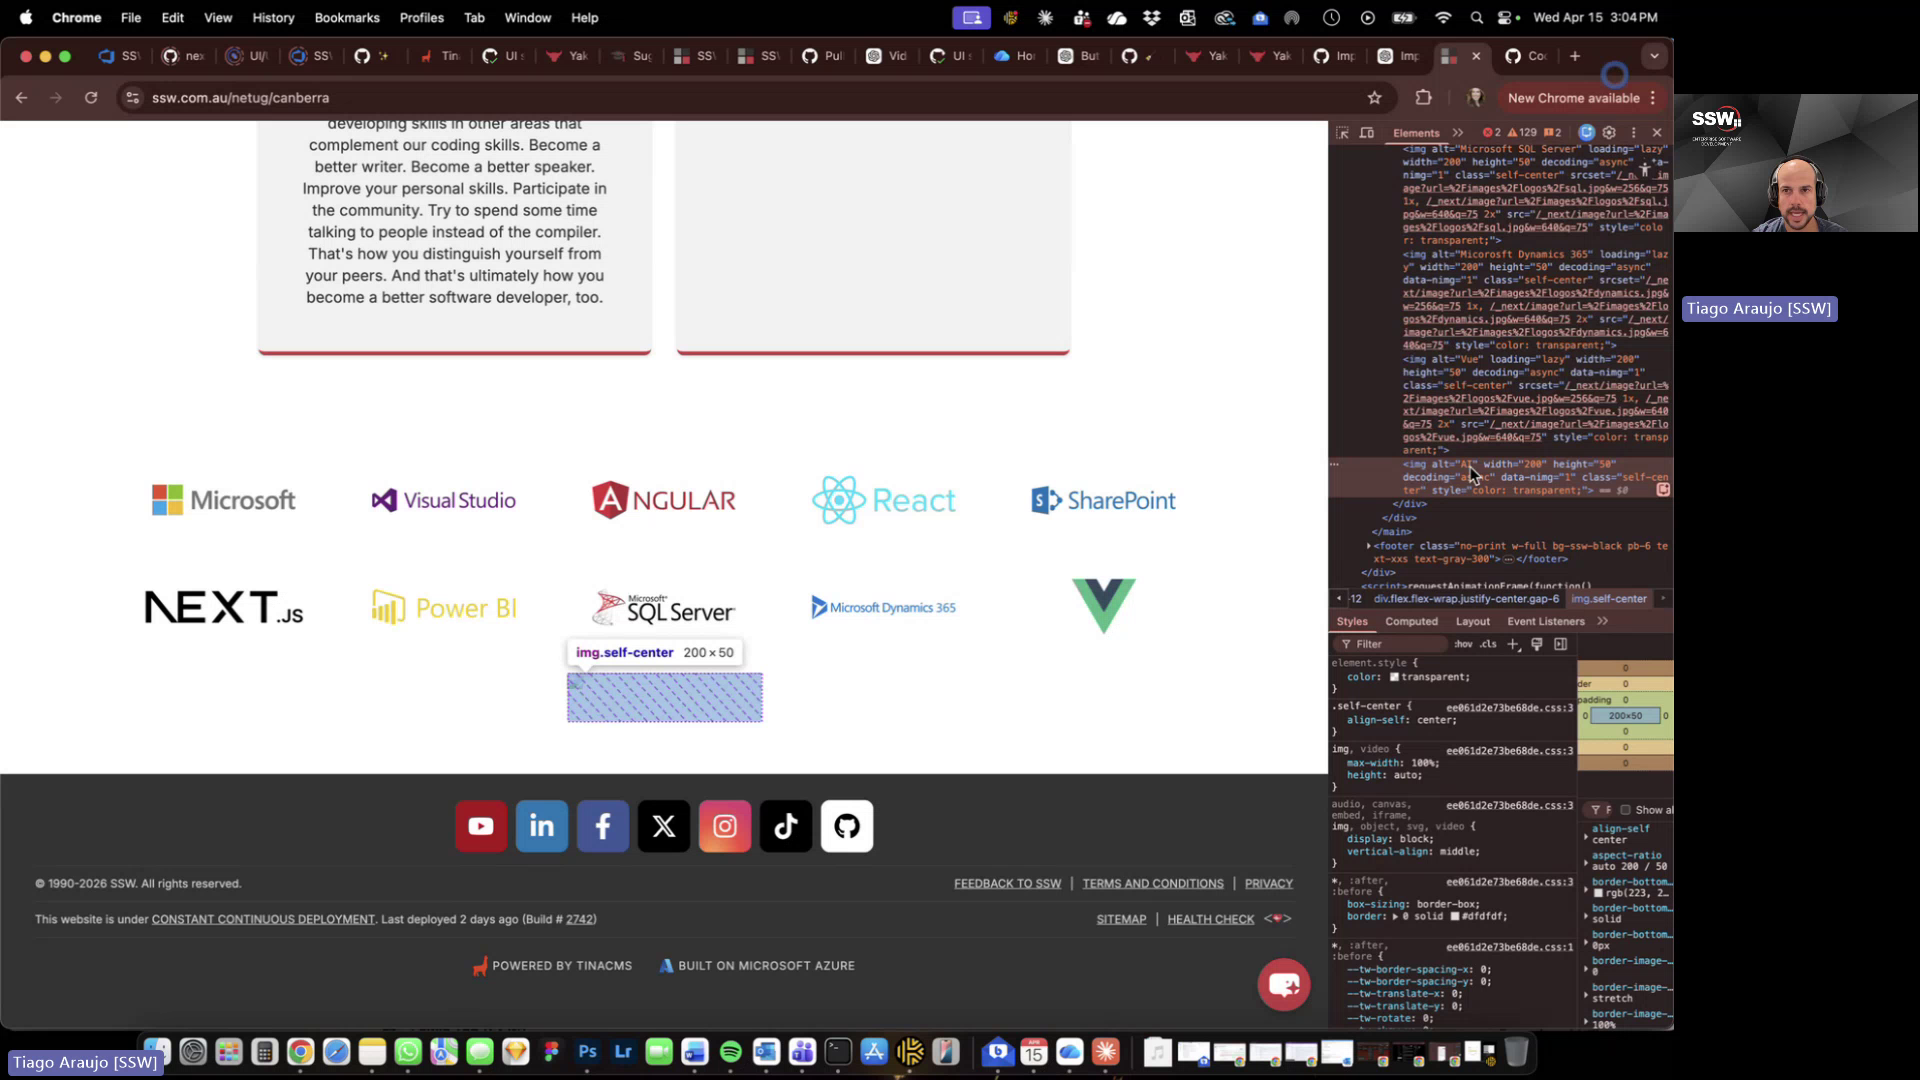Viewport: 1920px width, 1080px height.
Task: Open SSW X (Twitter) social icon
Action: click(x=664, y=826)
